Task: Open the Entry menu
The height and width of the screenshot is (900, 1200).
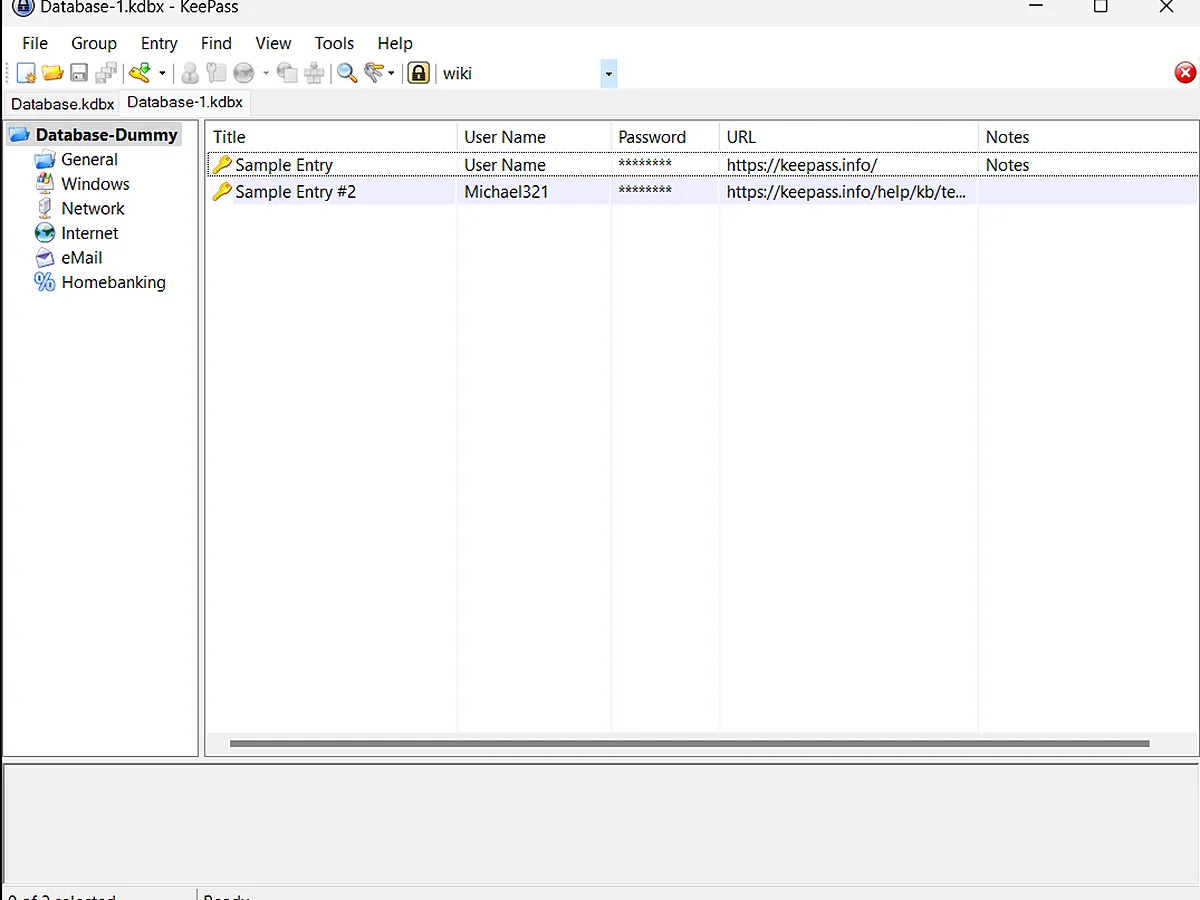Action: 159,43
